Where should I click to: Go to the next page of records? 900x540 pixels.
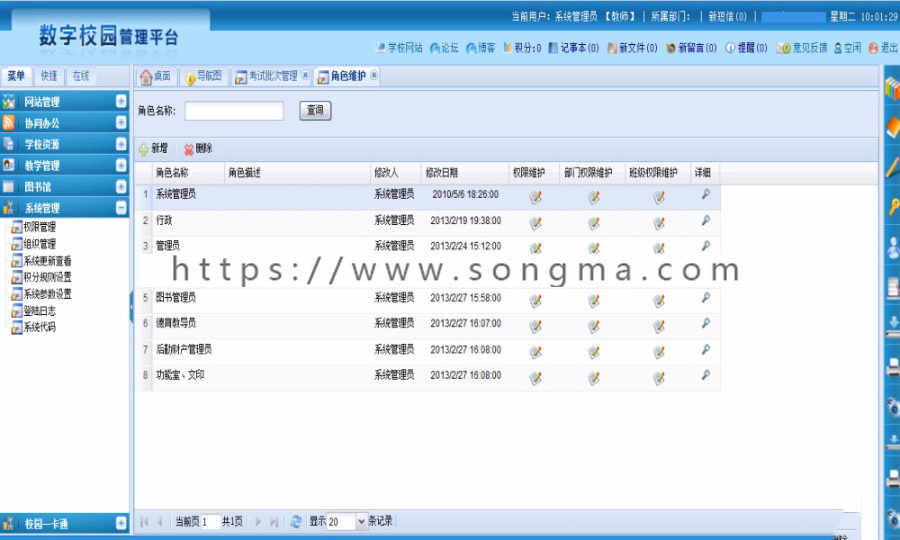258,522
